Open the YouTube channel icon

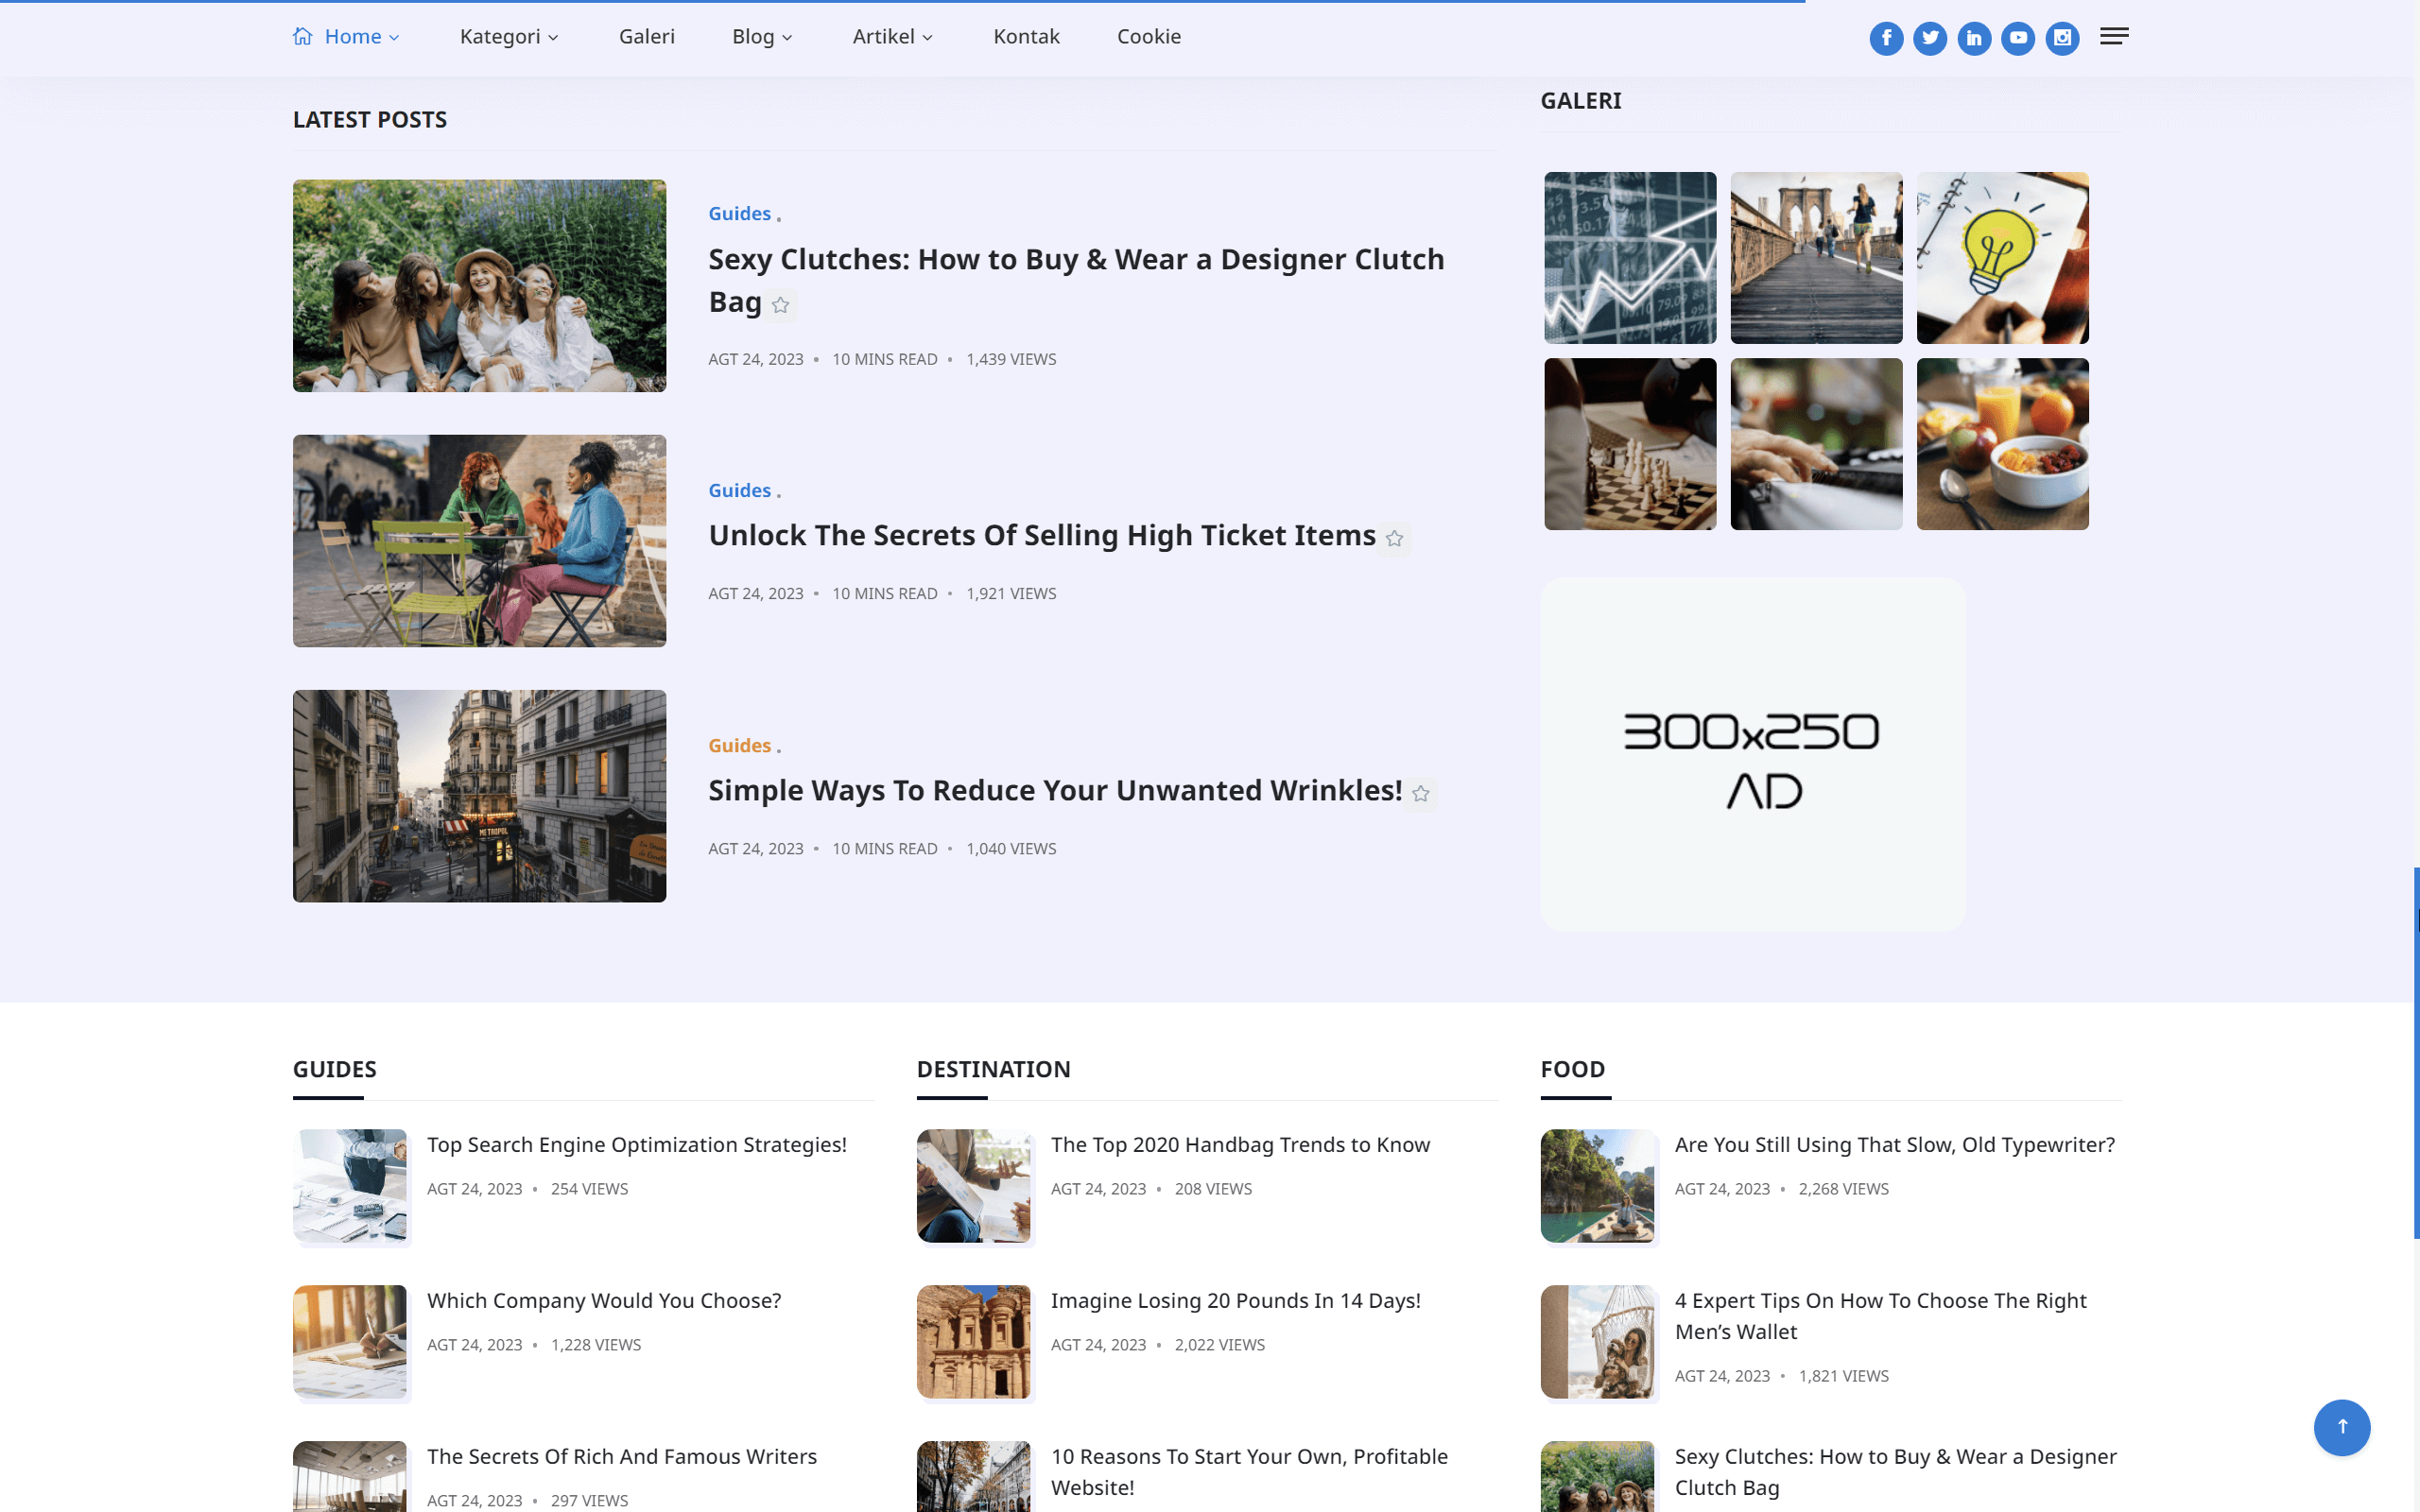click(x=2018, y=38)
